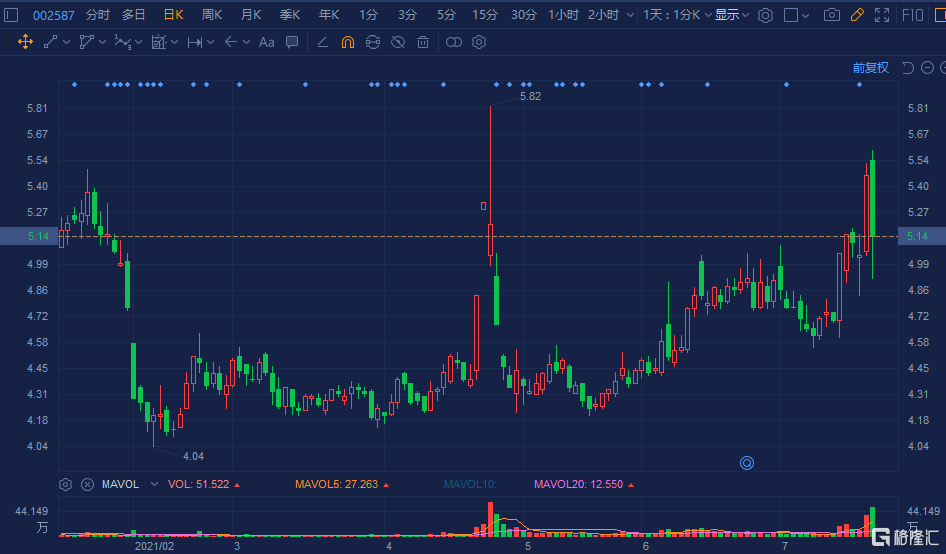Select the 1分 interval
946x554 pixels.
[369, 14]
